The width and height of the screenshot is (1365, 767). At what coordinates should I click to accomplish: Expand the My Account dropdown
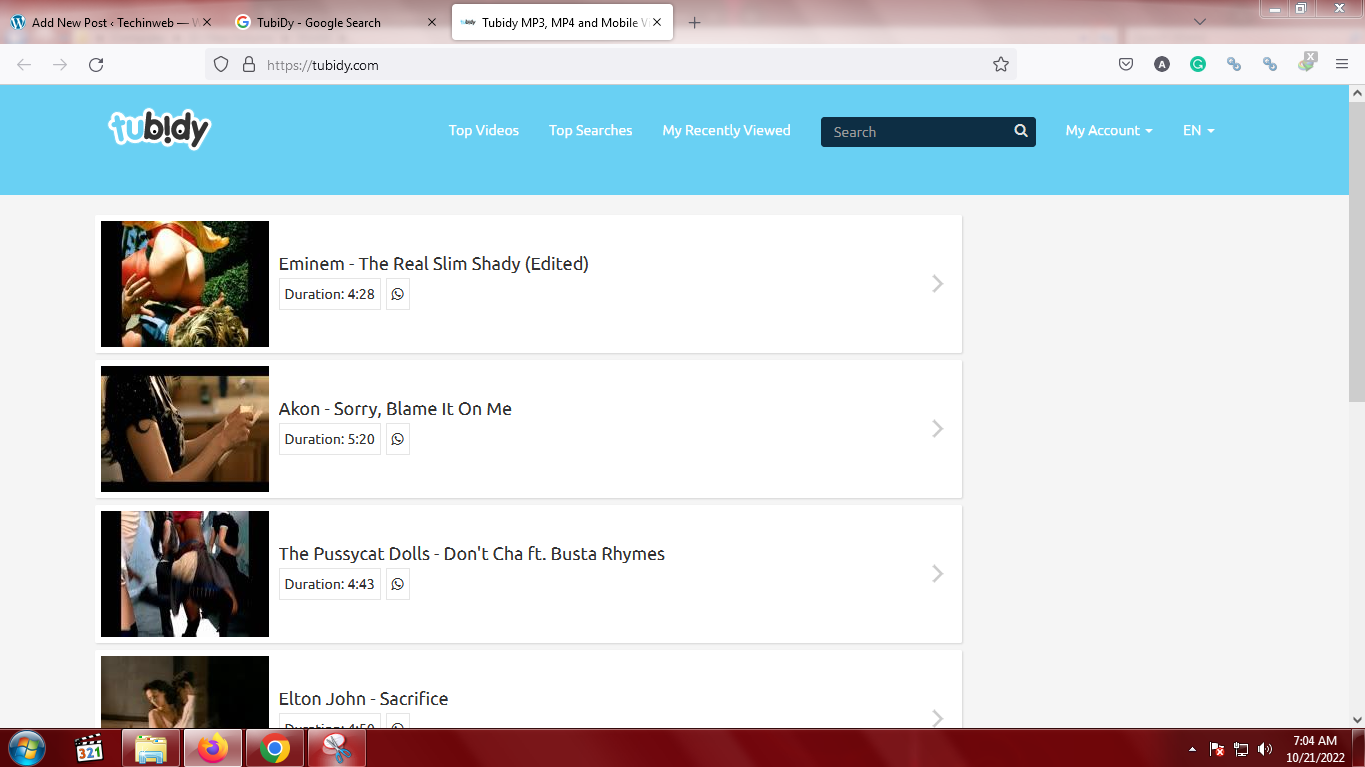click(1109, 131)
